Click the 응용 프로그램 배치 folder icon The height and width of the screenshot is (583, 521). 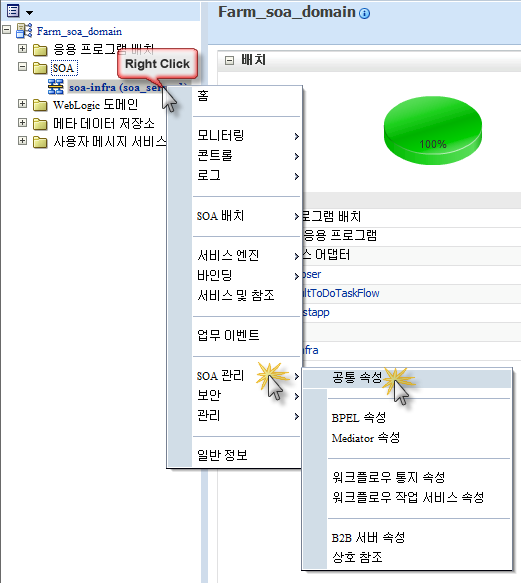coord(40,49)
